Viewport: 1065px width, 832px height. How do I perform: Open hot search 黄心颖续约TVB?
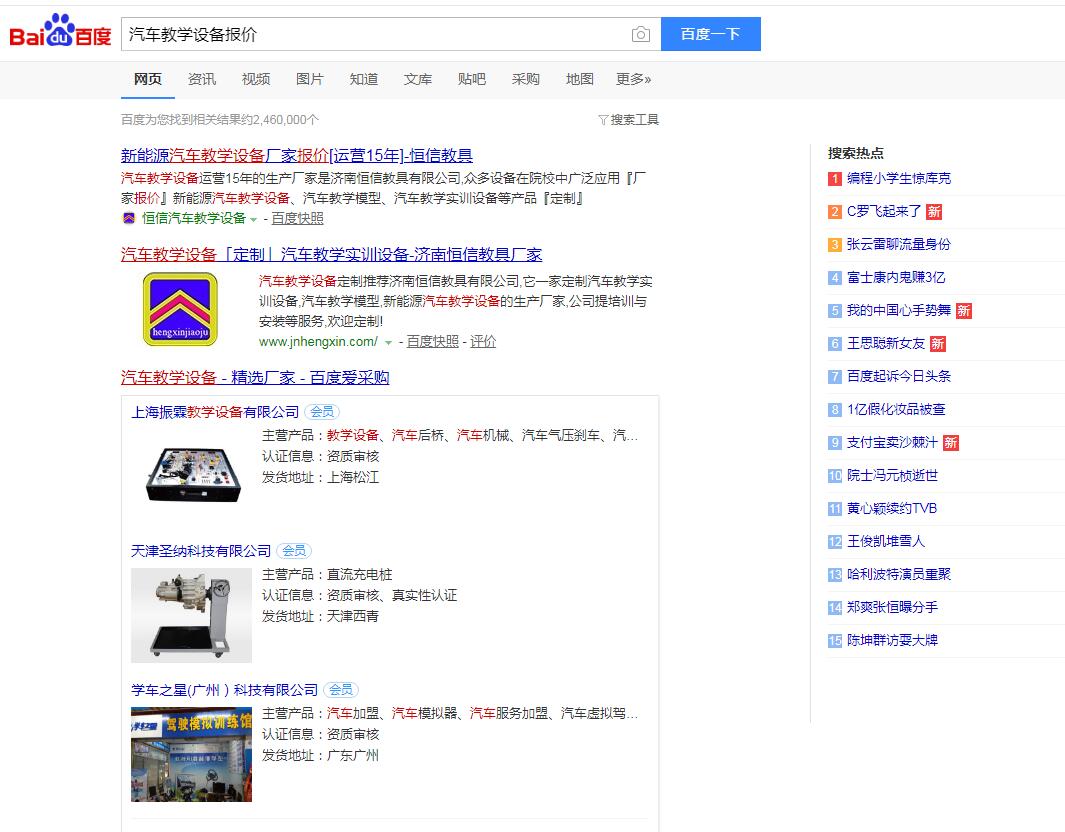(892, 508)
